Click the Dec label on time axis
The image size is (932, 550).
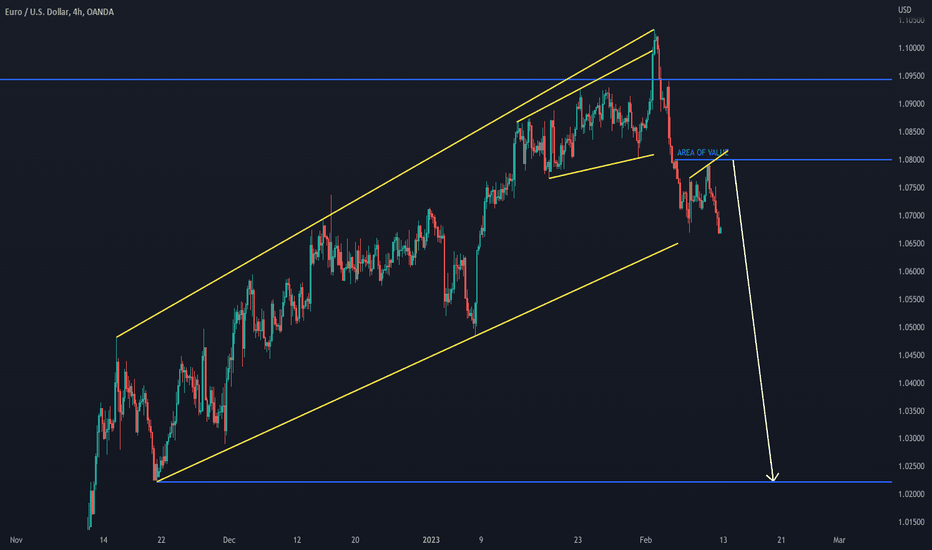229,540
